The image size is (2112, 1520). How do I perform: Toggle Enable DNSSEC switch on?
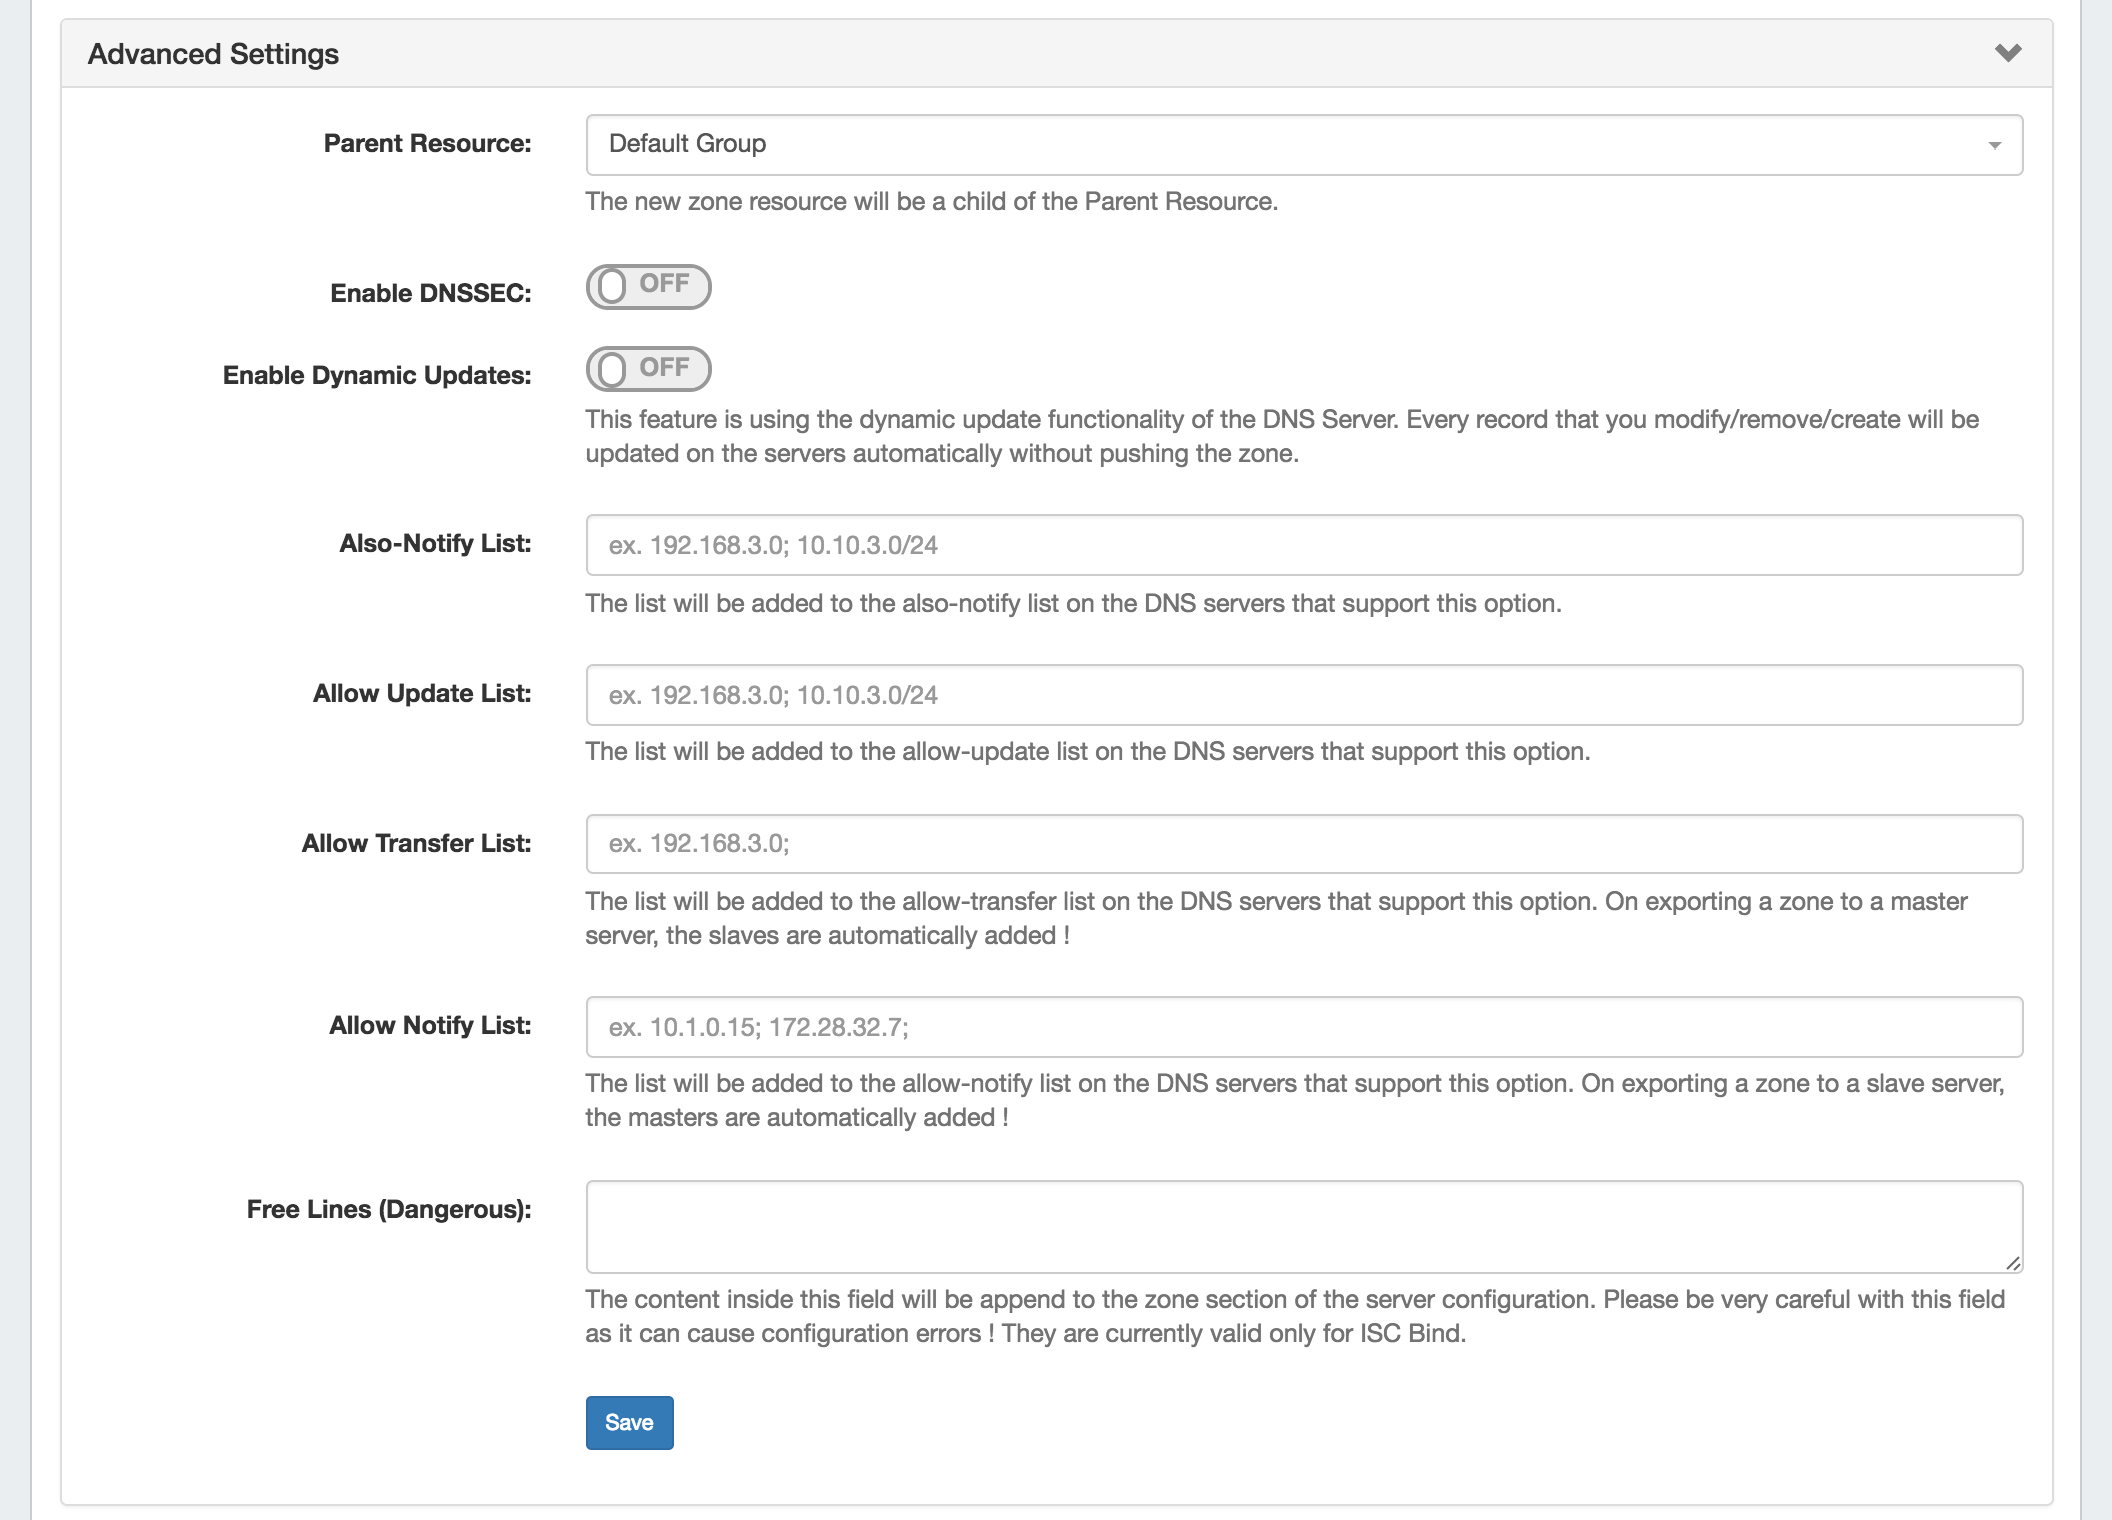click(648, 287)
